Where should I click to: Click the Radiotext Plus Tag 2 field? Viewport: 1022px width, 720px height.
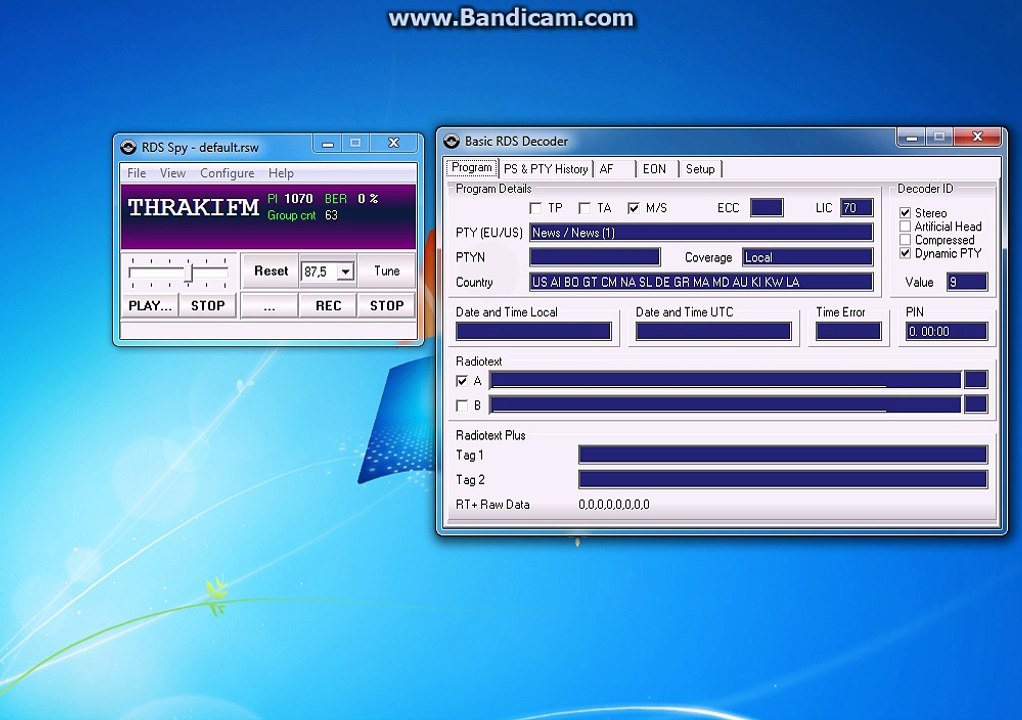point(783,480)
